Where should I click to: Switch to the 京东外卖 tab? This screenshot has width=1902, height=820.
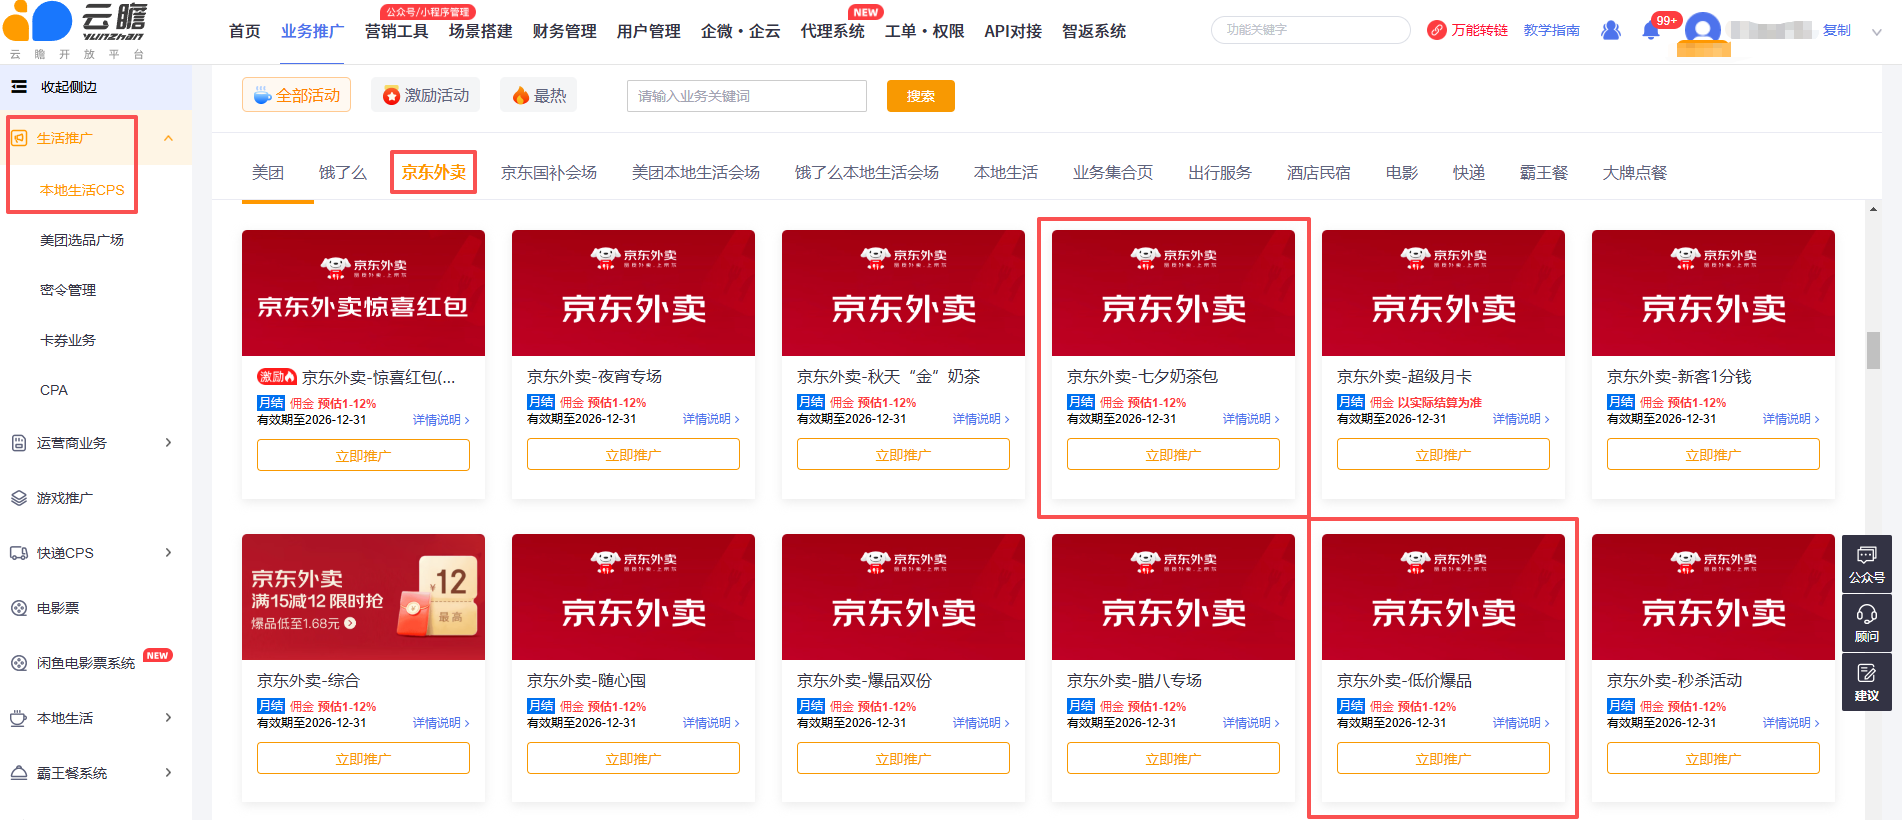[x=434, y=172]
